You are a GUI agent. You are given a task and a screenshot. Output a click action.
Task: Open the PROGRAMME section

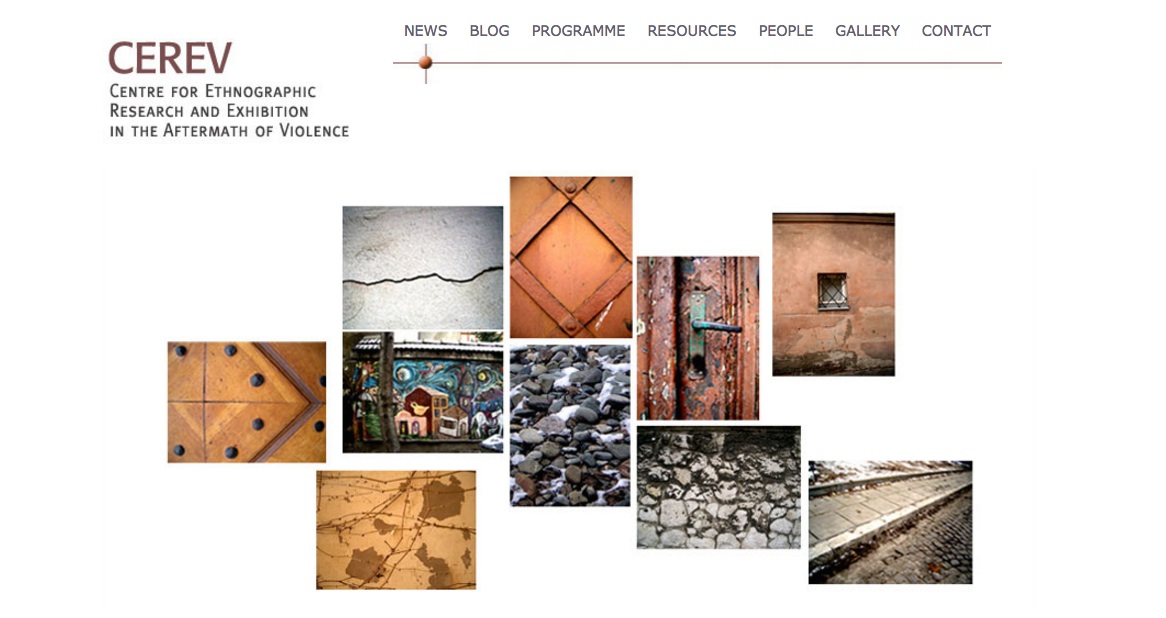pos(578,30)
